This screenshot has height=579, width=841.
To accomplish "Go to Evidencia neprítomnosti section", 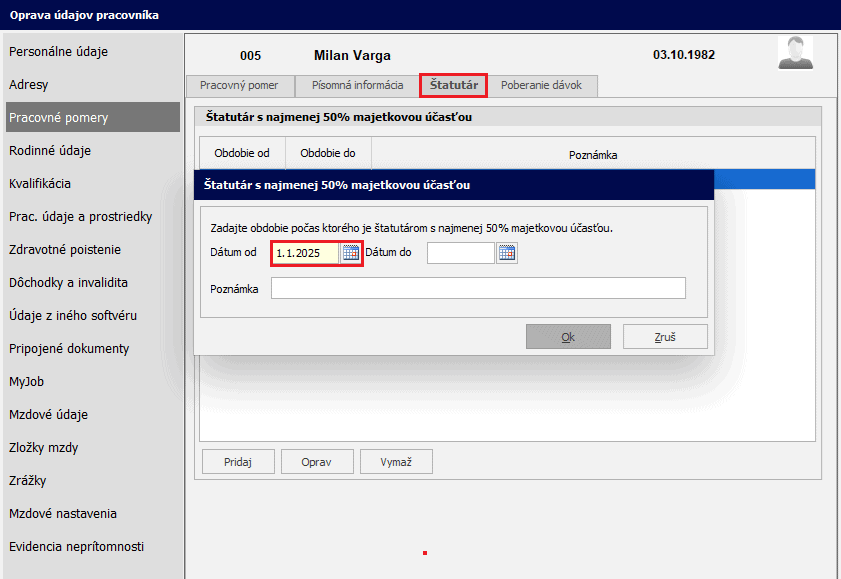I will click(x=76, y=547).
